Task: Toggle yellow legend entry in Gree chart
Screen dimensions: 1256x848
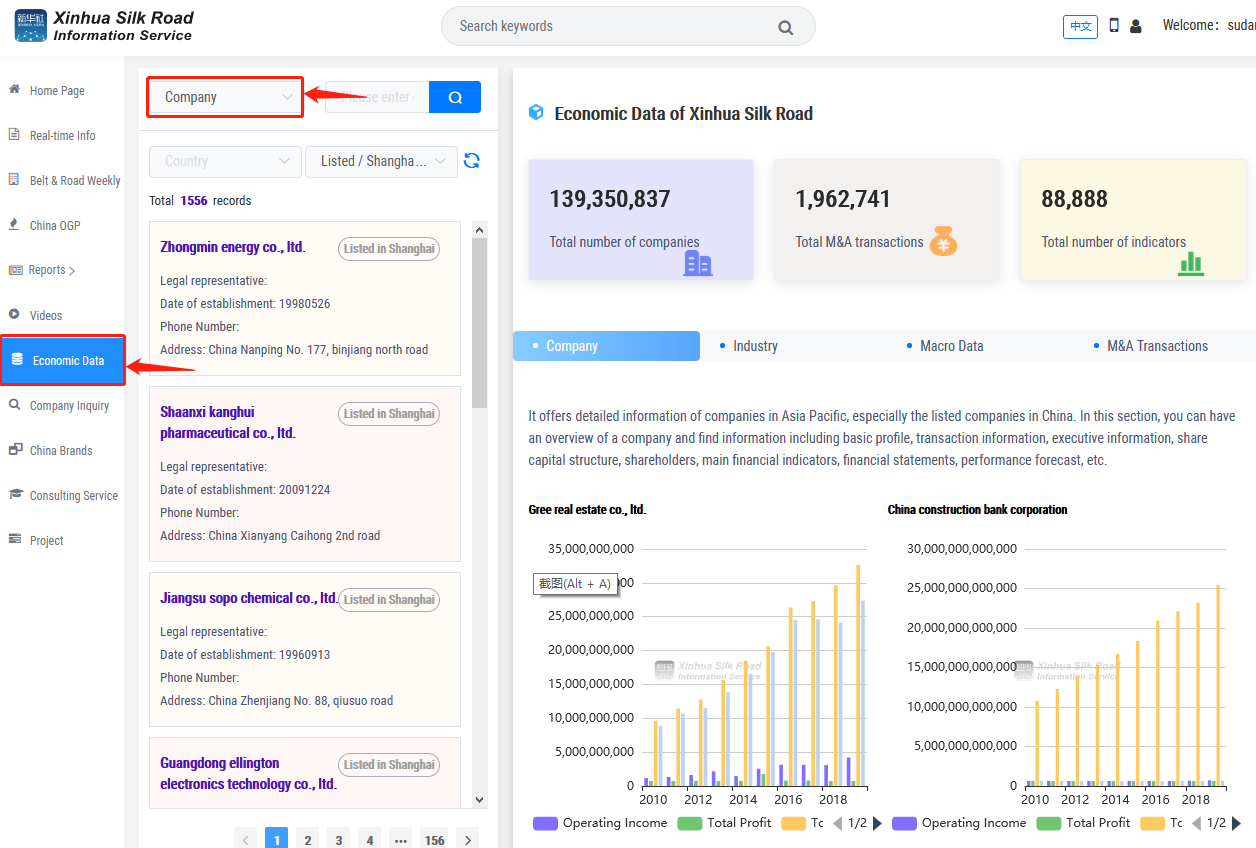Action: [x=803, y=823]
